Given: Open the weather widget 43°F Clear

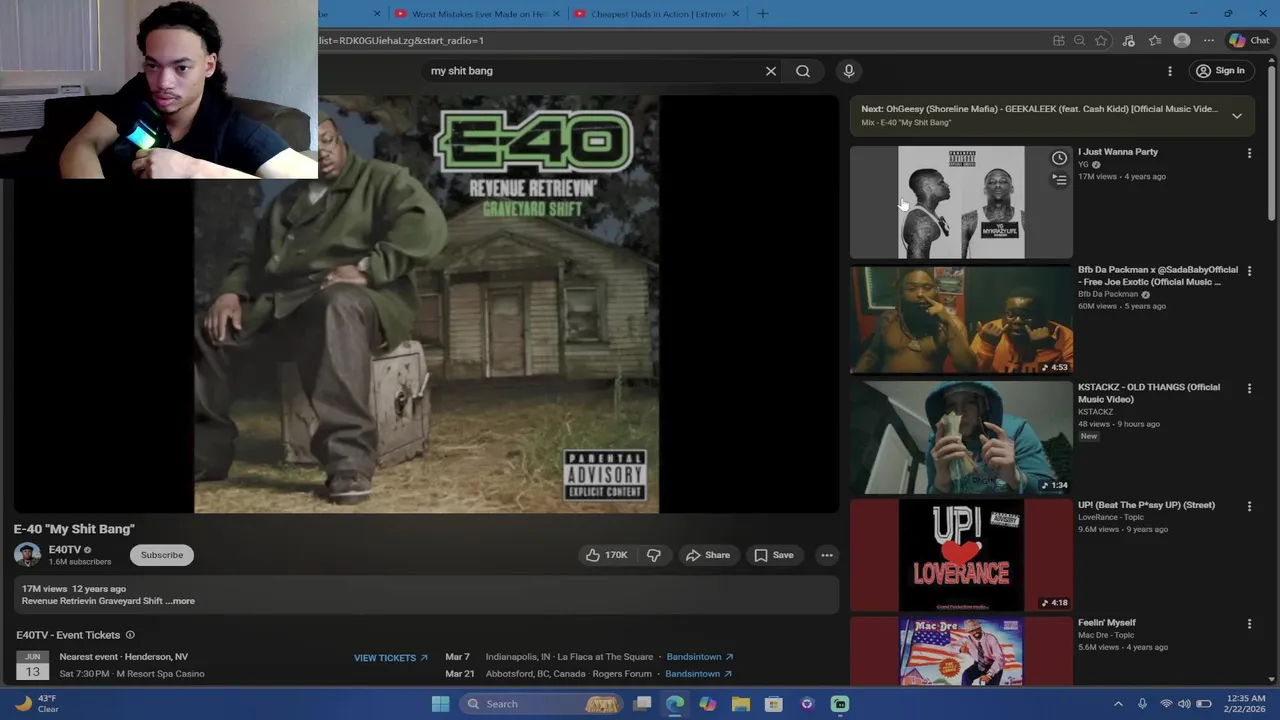Looking at the screenshot, I should pyautogui.click(x=37, y=704).
